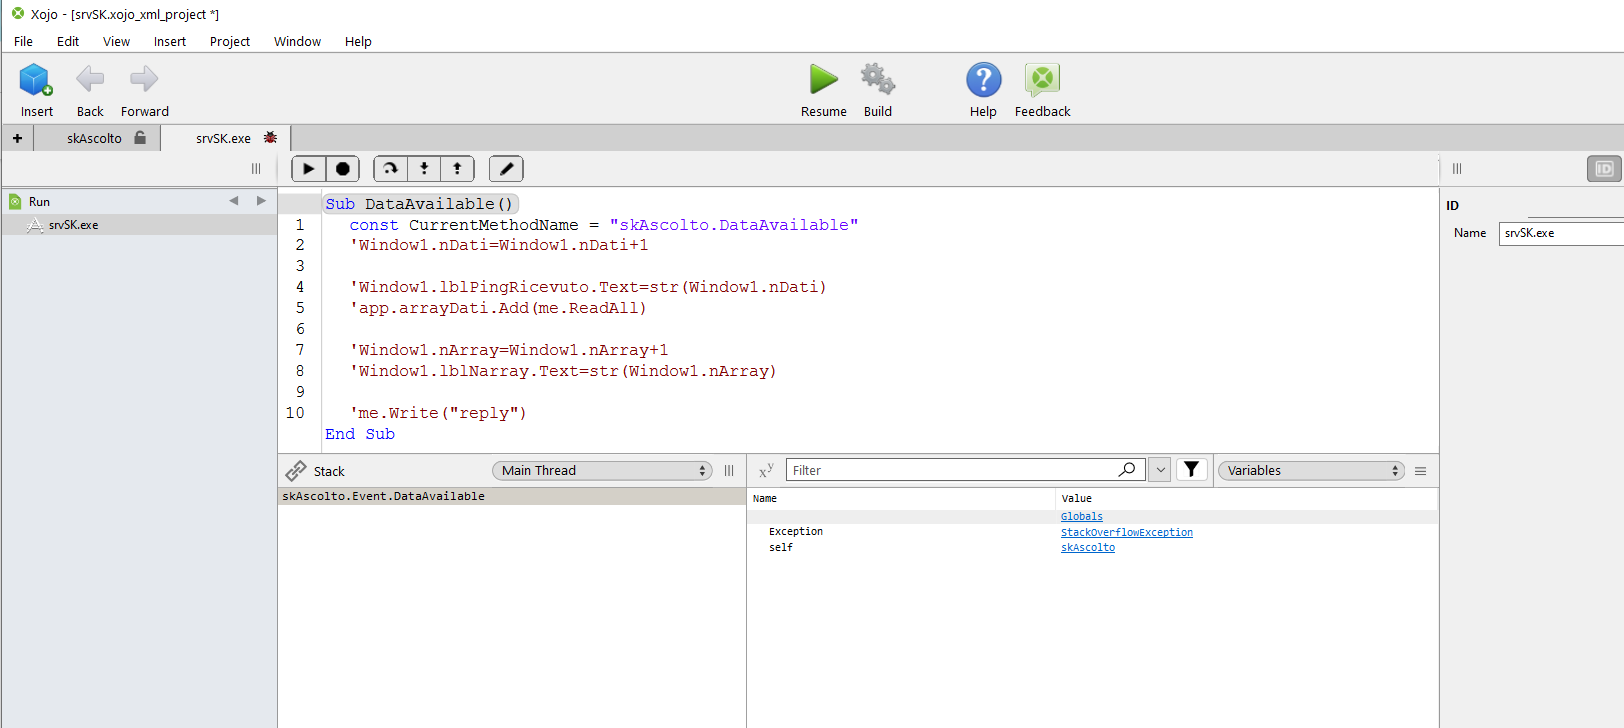Switch to the skAscolto tab
This screenshot has height=728, width=1624.
pos(95,138)
